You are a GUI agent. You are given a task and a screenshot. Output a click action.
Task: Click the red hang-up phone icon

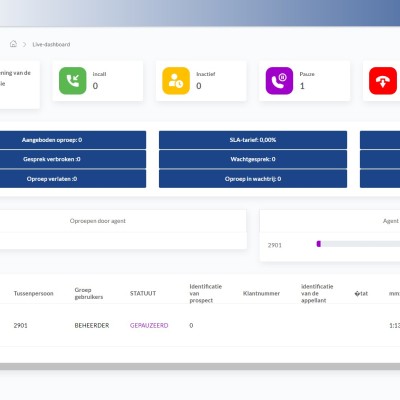point(383,81)
